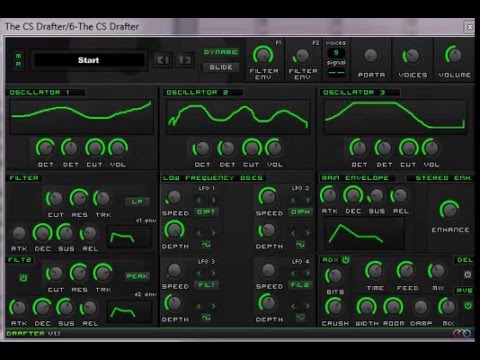Click the Main Envelope shape graph

[364, 234]
